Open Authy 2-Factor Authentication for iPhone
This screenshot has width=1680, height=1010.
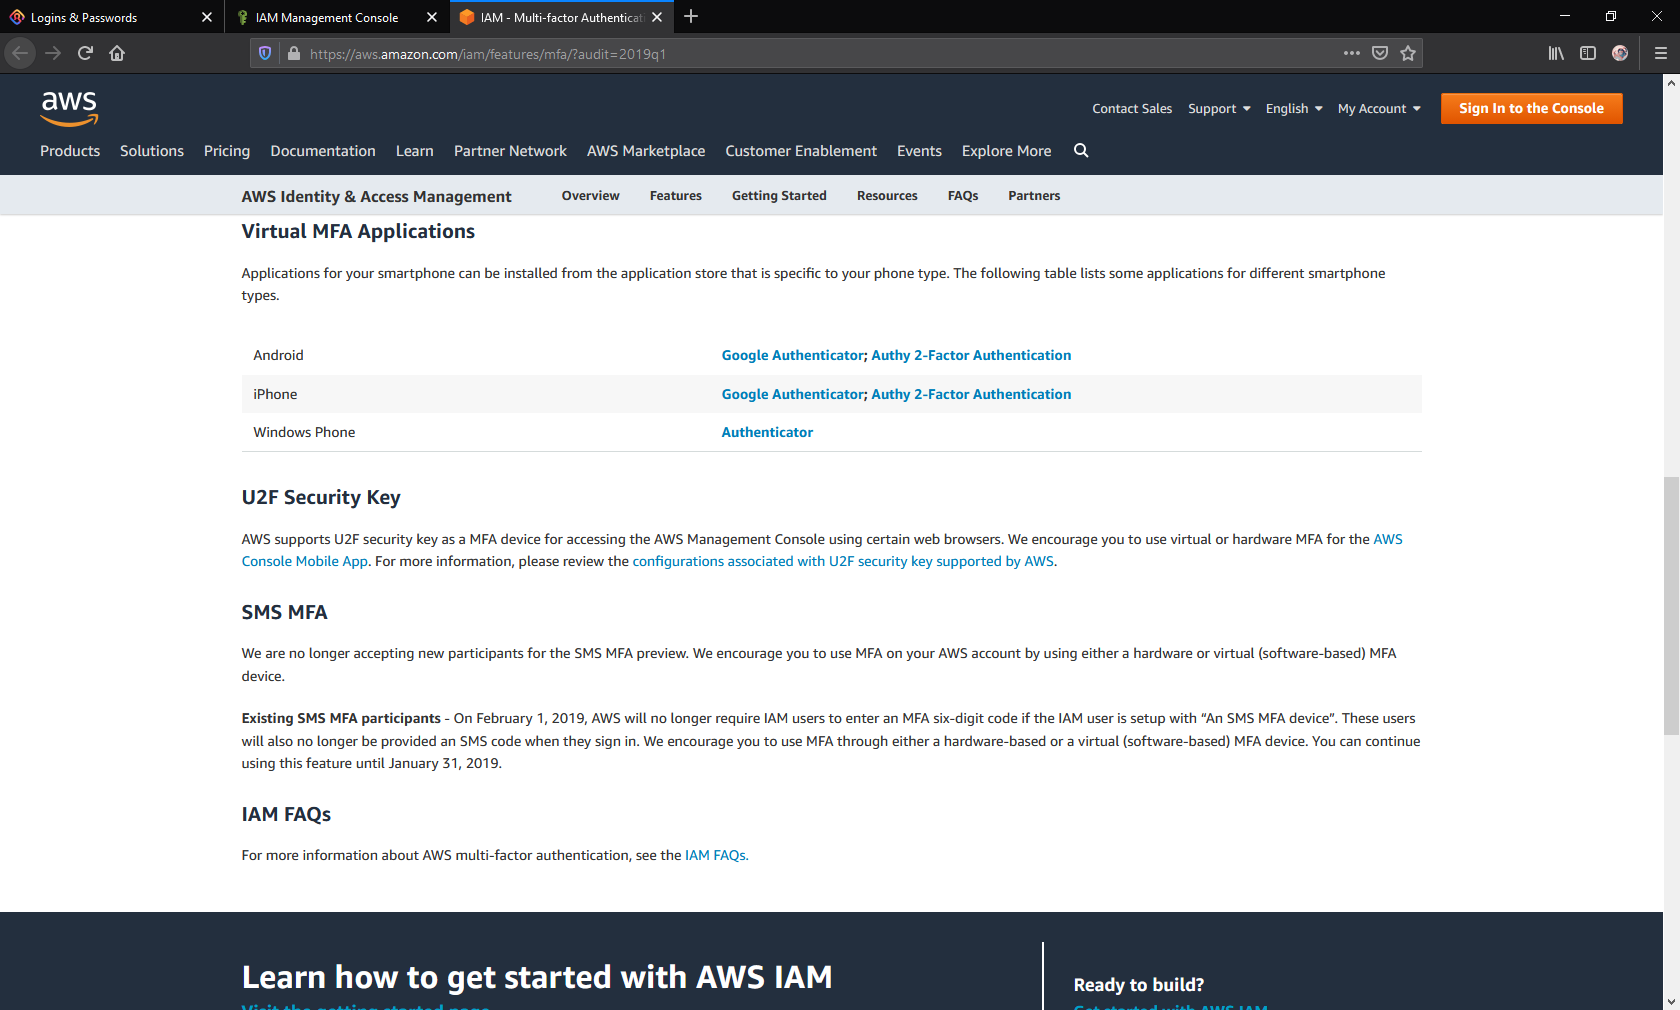pyautogui.click(x=971, y=394)
